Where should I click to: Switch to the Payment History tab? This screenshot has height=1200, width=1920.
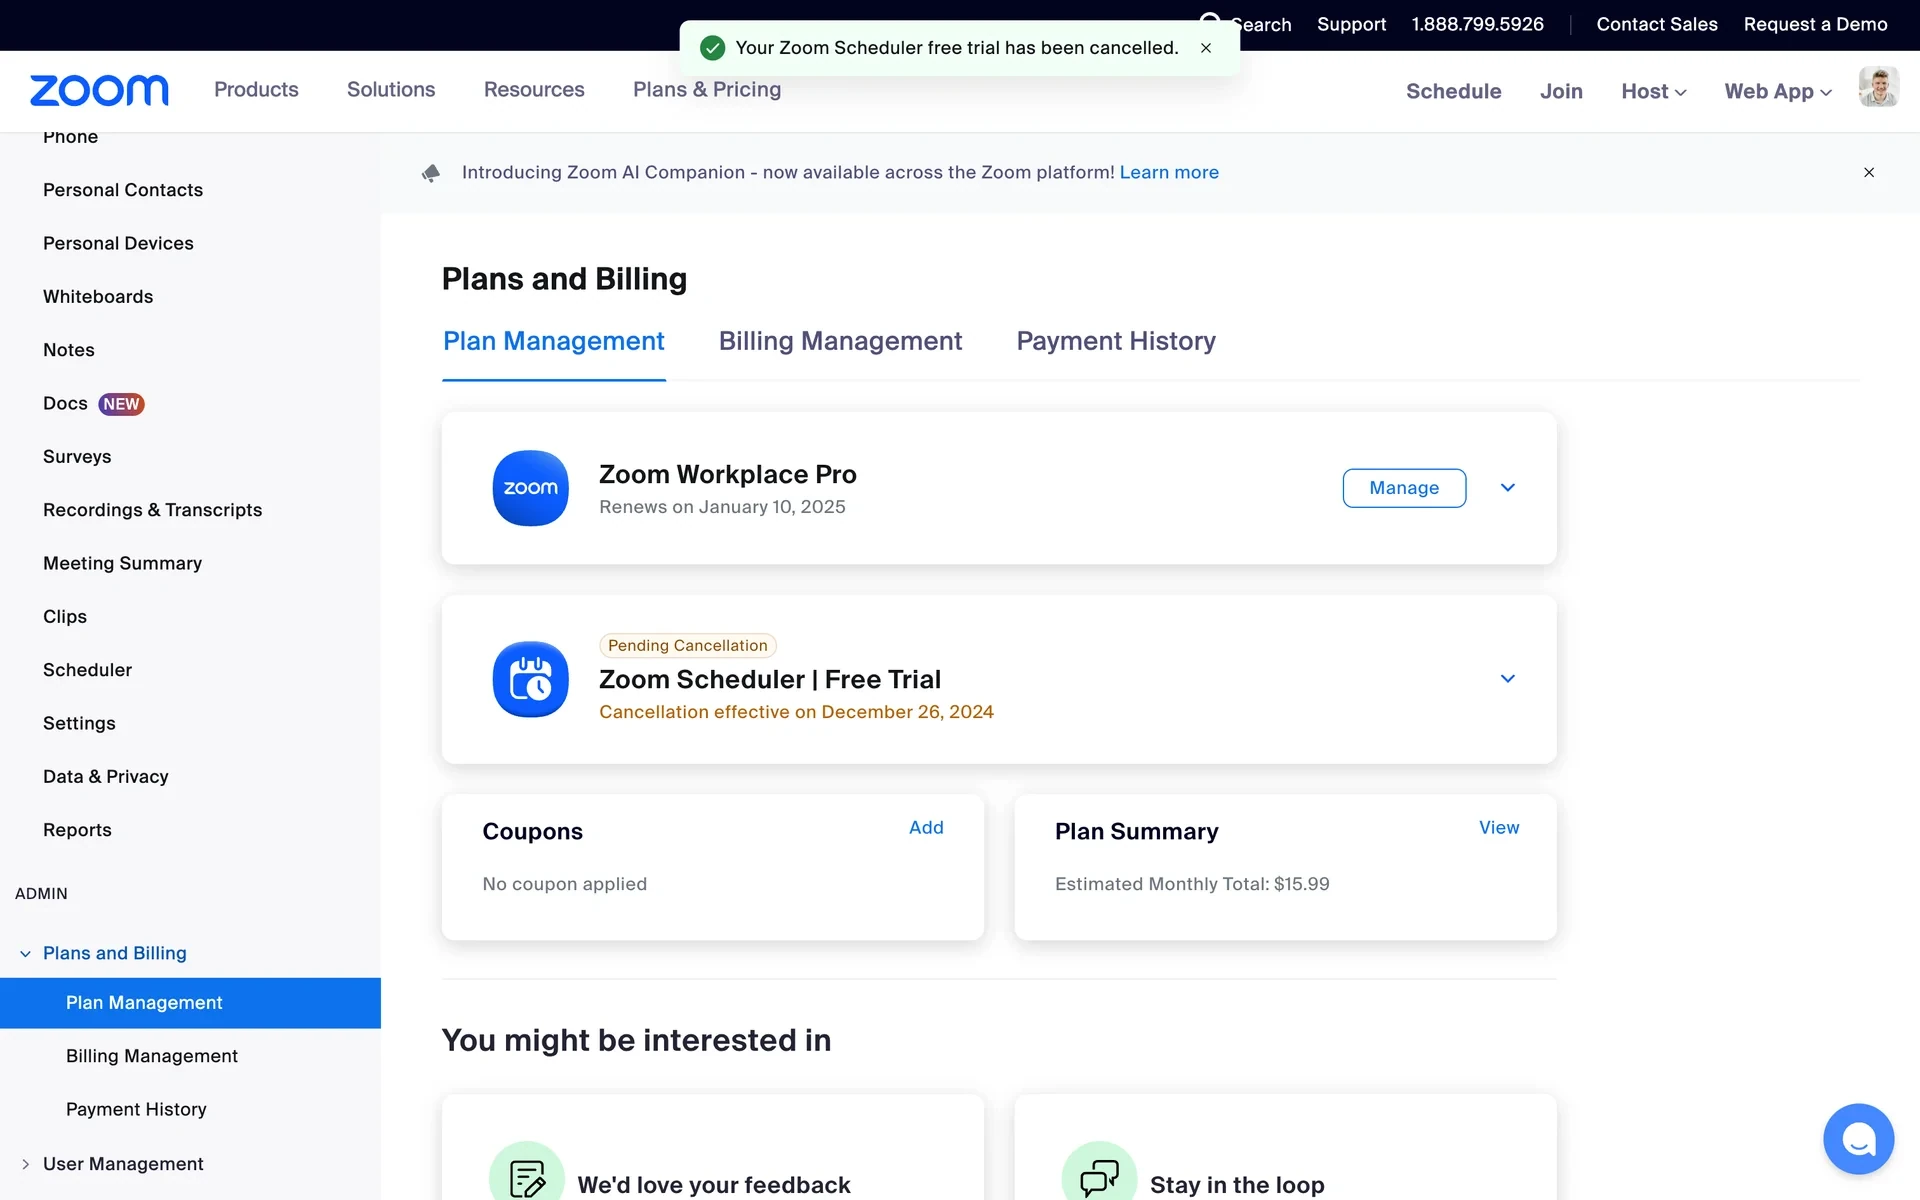point(1116,341)
